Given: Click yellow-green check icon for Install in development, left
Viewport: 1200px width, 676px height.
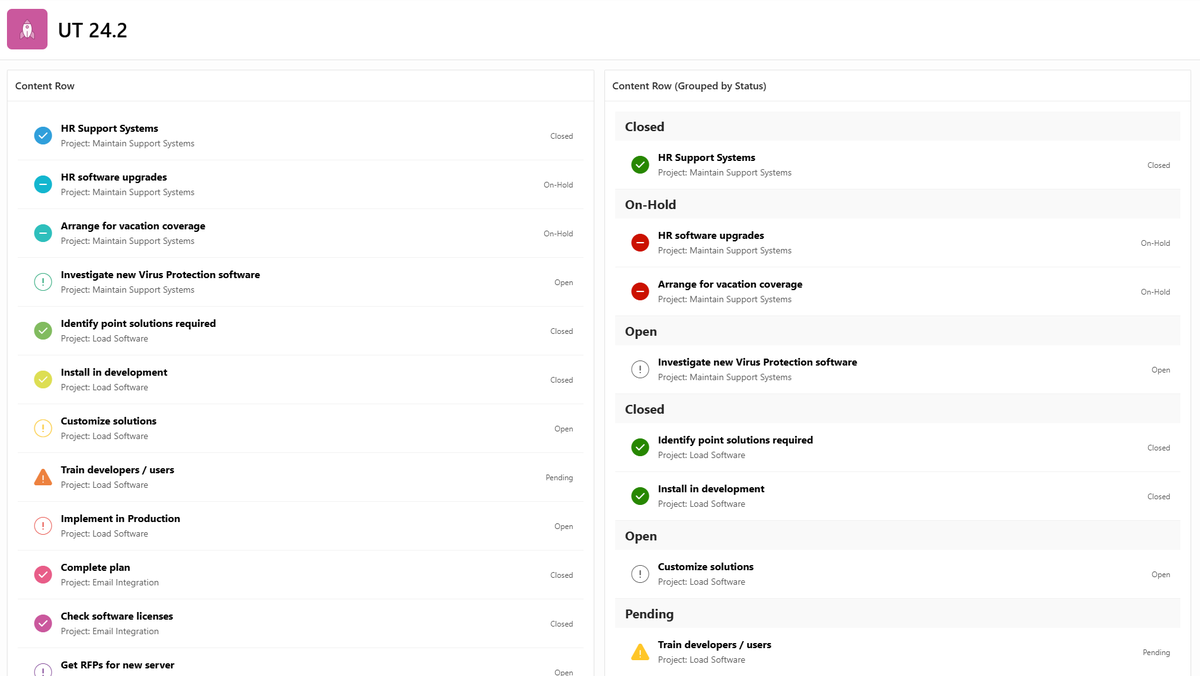Looking at the screenshot, I should 43,379.
